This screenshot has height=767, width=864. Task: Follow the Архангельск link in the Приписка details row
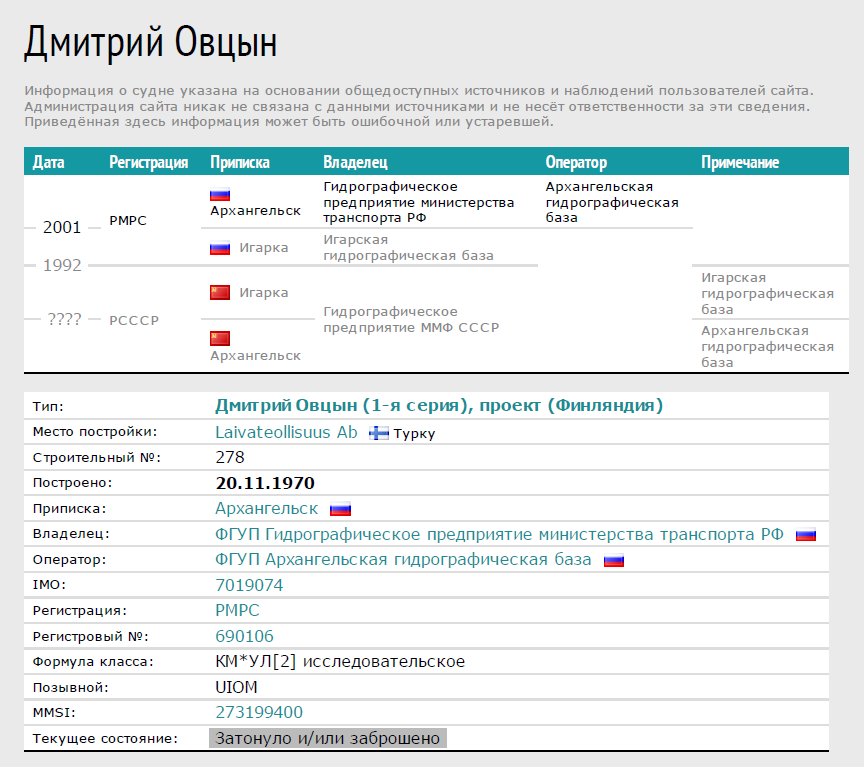(267, 509)
